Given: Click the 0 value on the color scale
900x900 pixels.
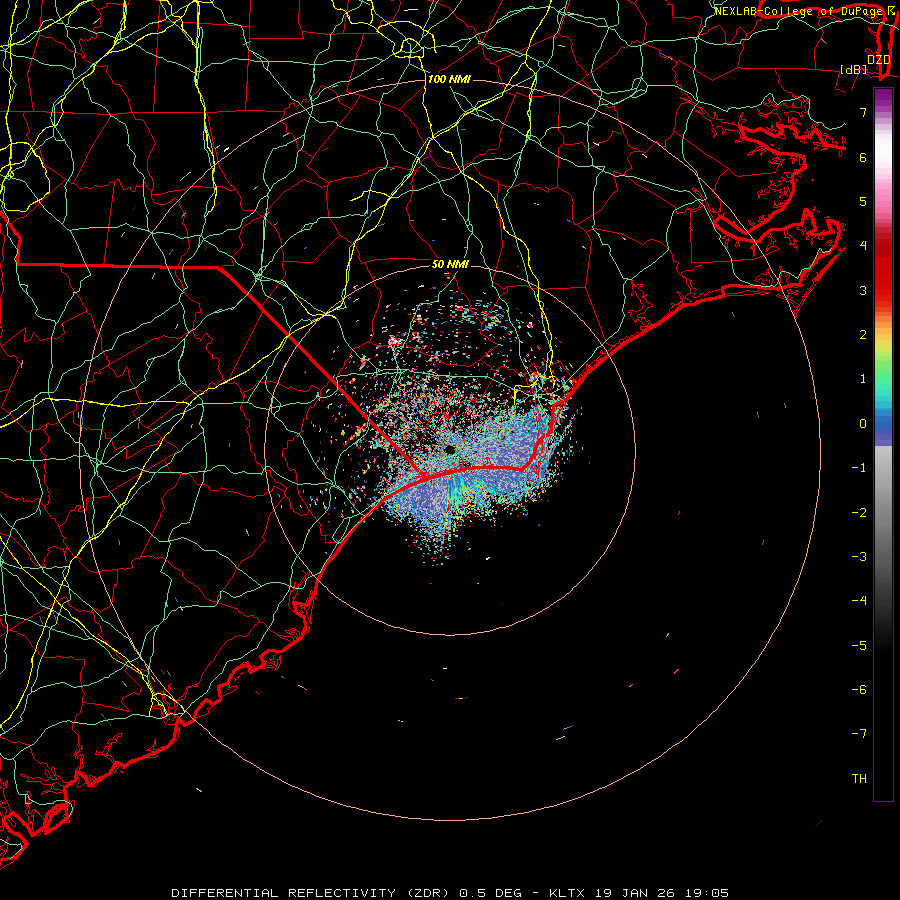Looking at the screenshot, I should pyautogui.click(x=863, y=424).
